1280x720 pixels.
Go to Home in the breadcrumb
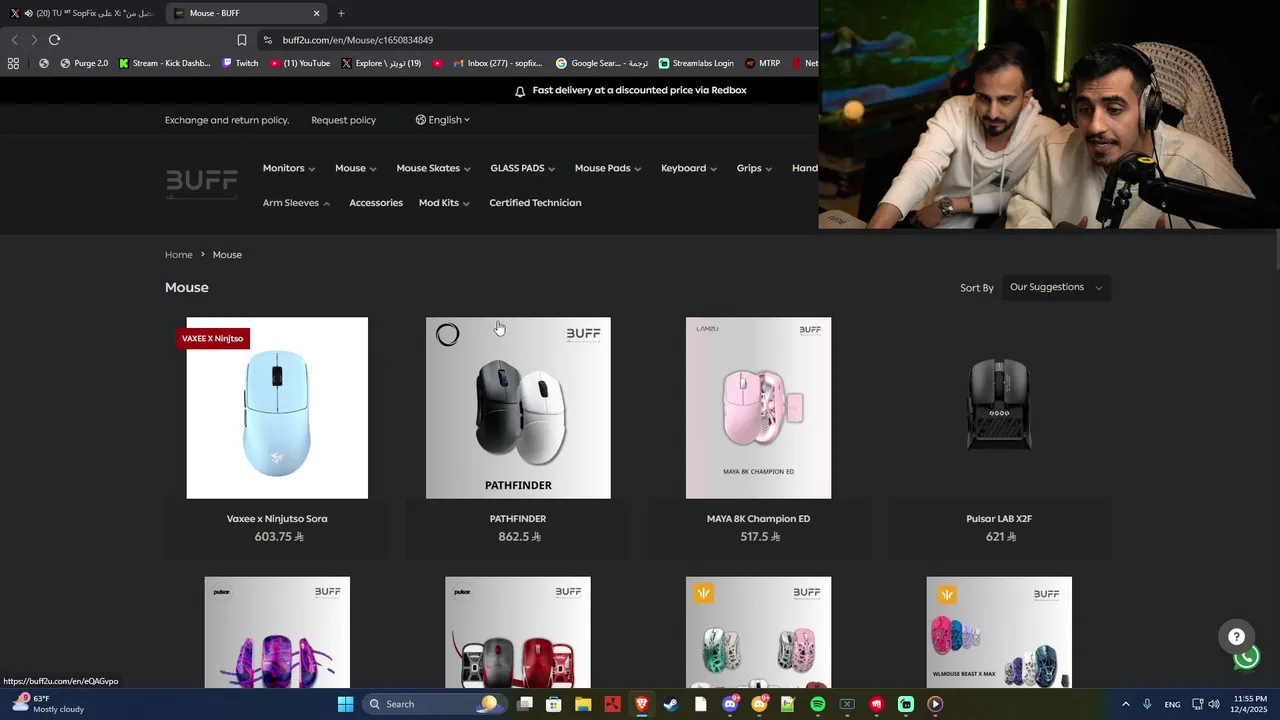178,255
